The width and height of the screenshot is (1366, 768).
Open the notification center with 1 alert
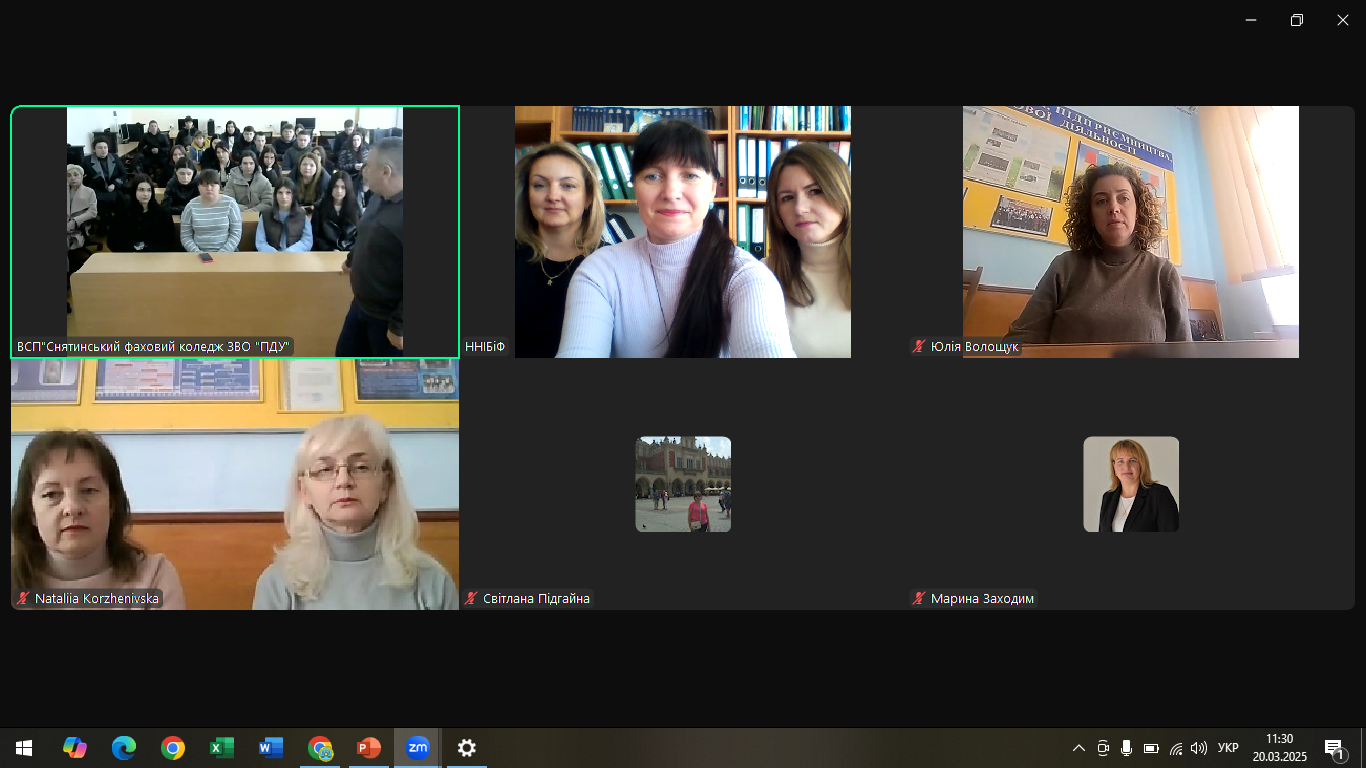(x=1334, y=748)
